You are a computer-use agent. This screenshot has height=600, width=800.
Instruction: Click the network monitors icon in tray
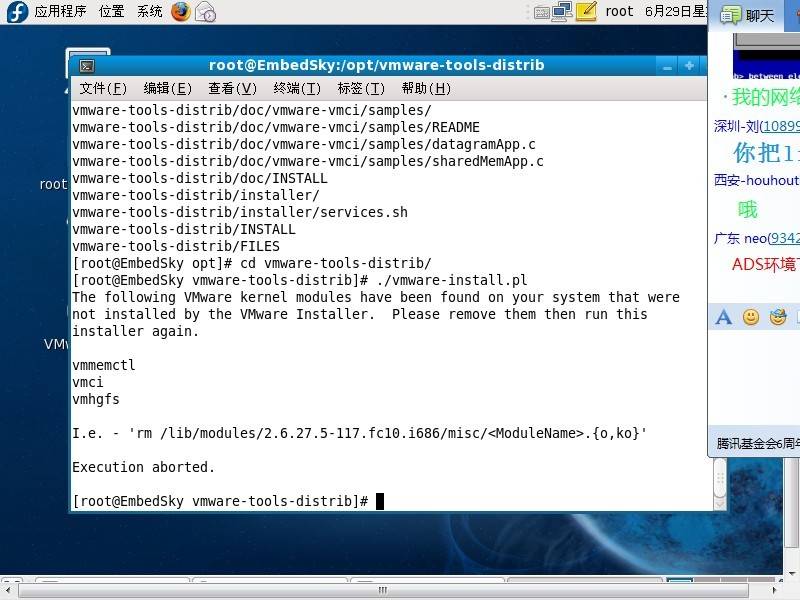pos(562,12)
